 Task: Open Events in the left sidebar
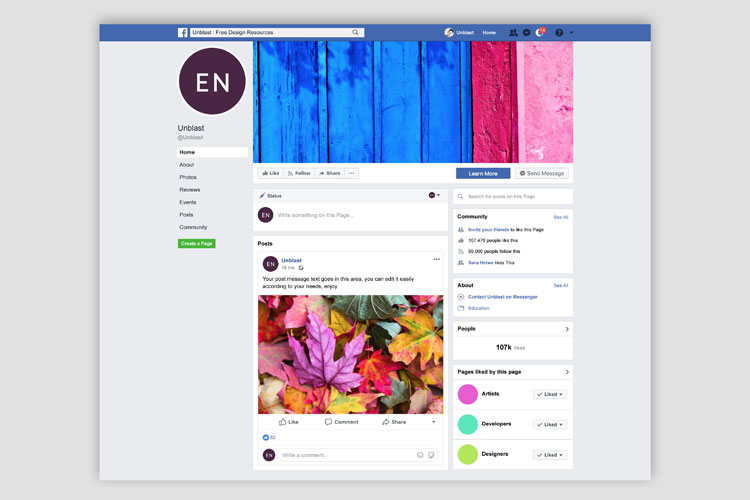[x=188, y=202]
